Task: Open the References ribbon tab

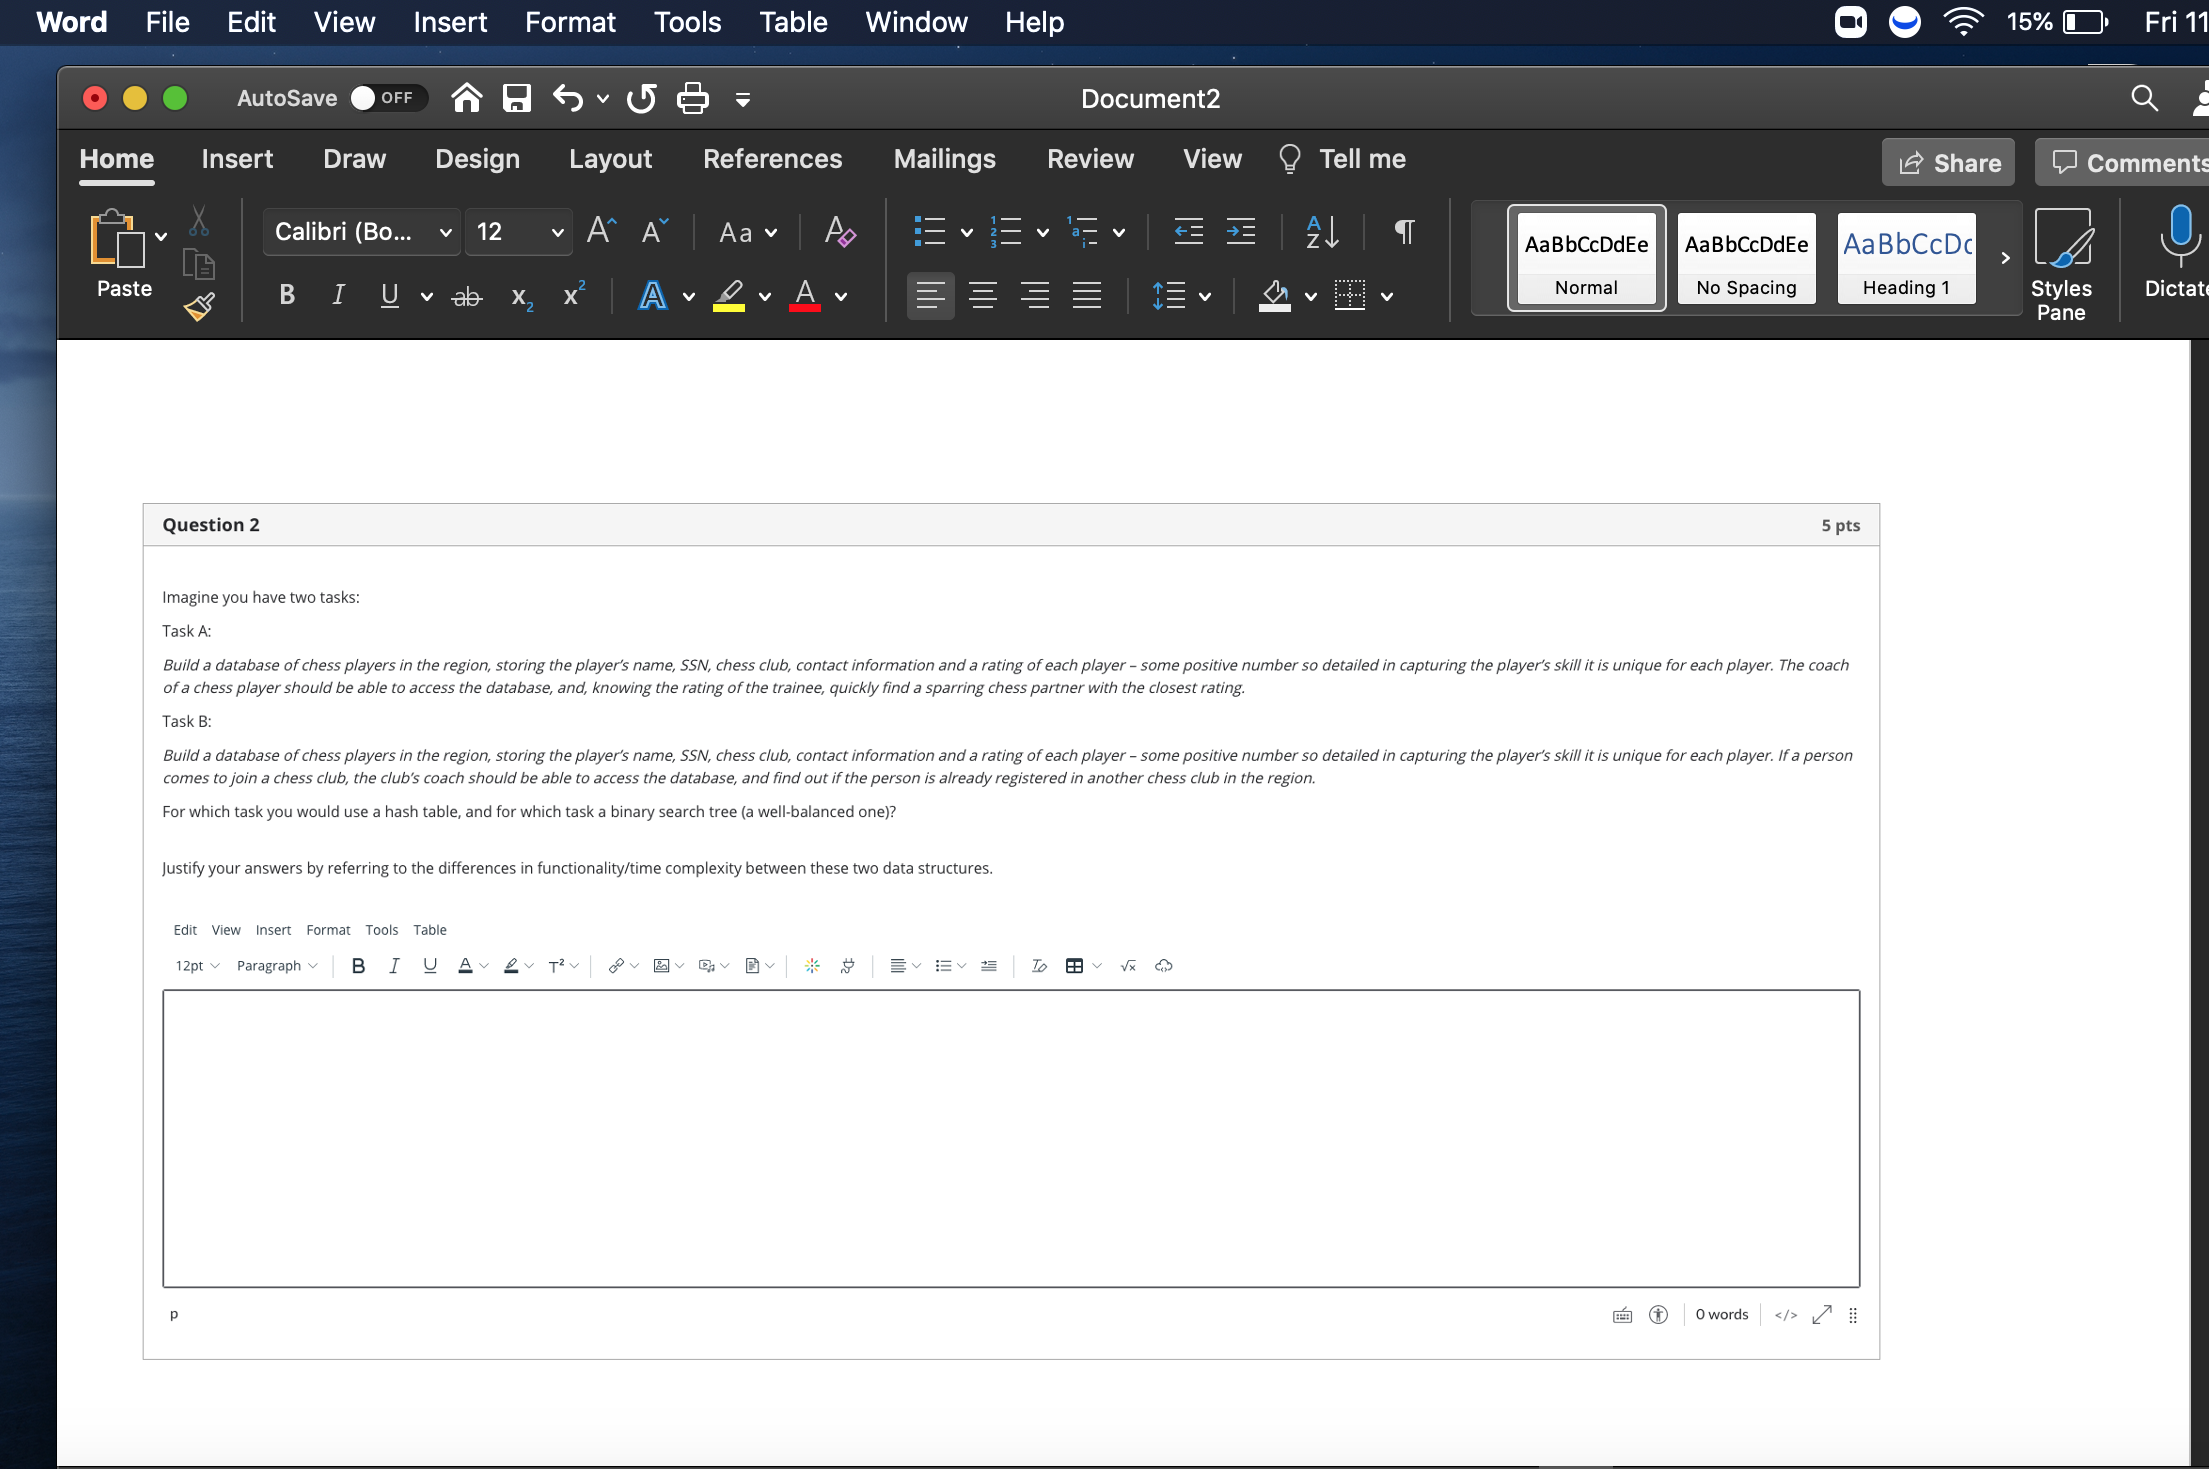Action: pos(772,159)
